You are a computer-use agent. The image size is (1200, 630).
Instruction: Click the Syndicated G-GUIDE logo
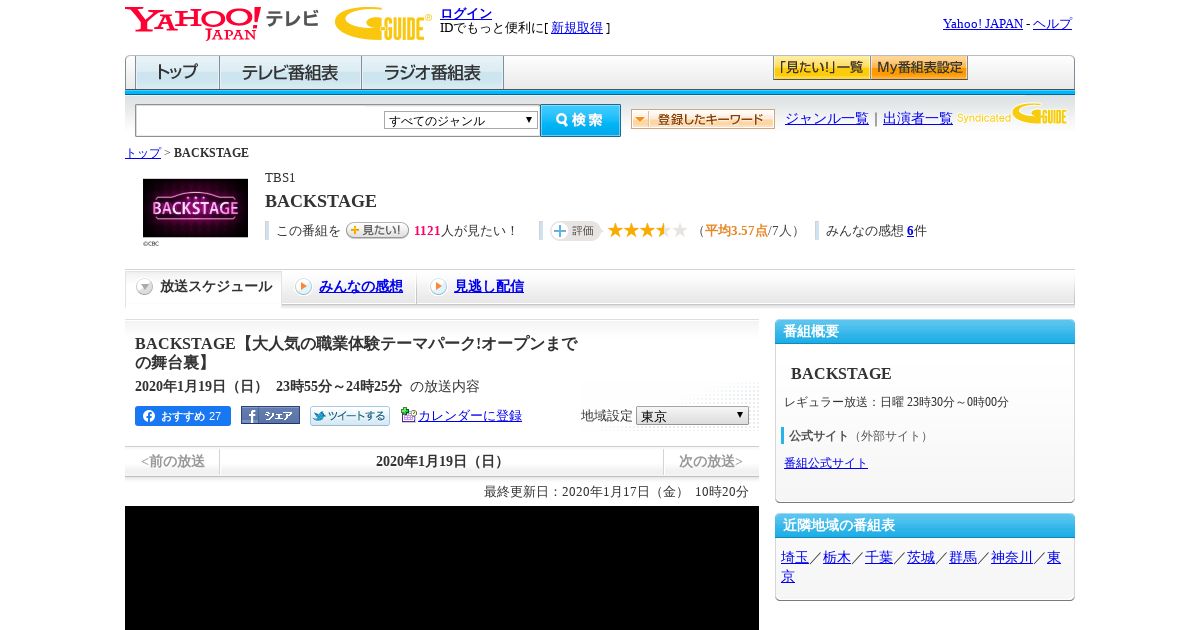tap(1012, 115)
